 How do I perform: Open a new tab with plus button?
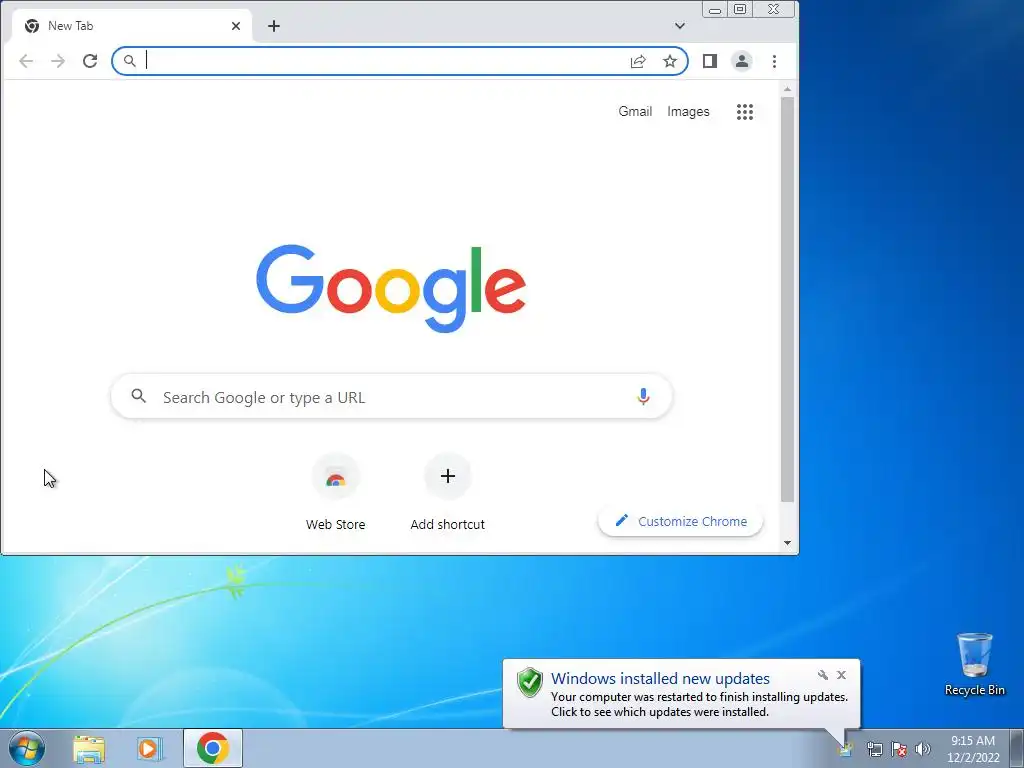(x=274, y=26)
